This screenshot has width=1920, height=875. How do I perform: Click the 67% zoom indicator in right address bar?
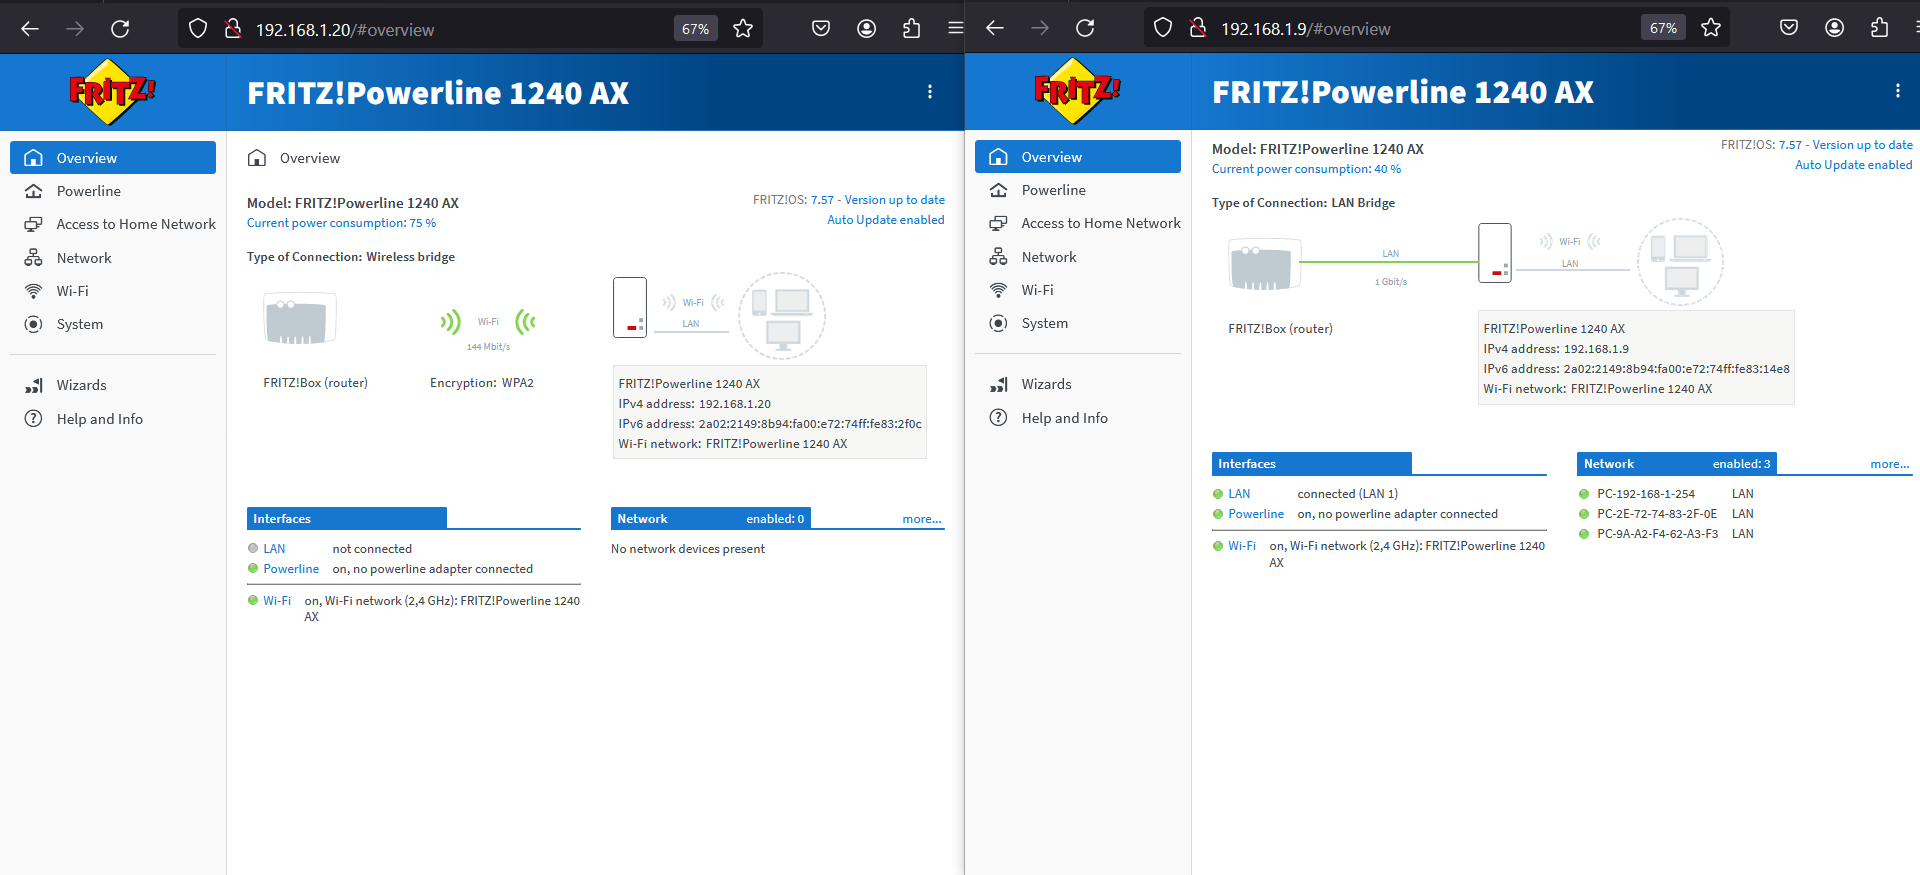(1664, 28)
